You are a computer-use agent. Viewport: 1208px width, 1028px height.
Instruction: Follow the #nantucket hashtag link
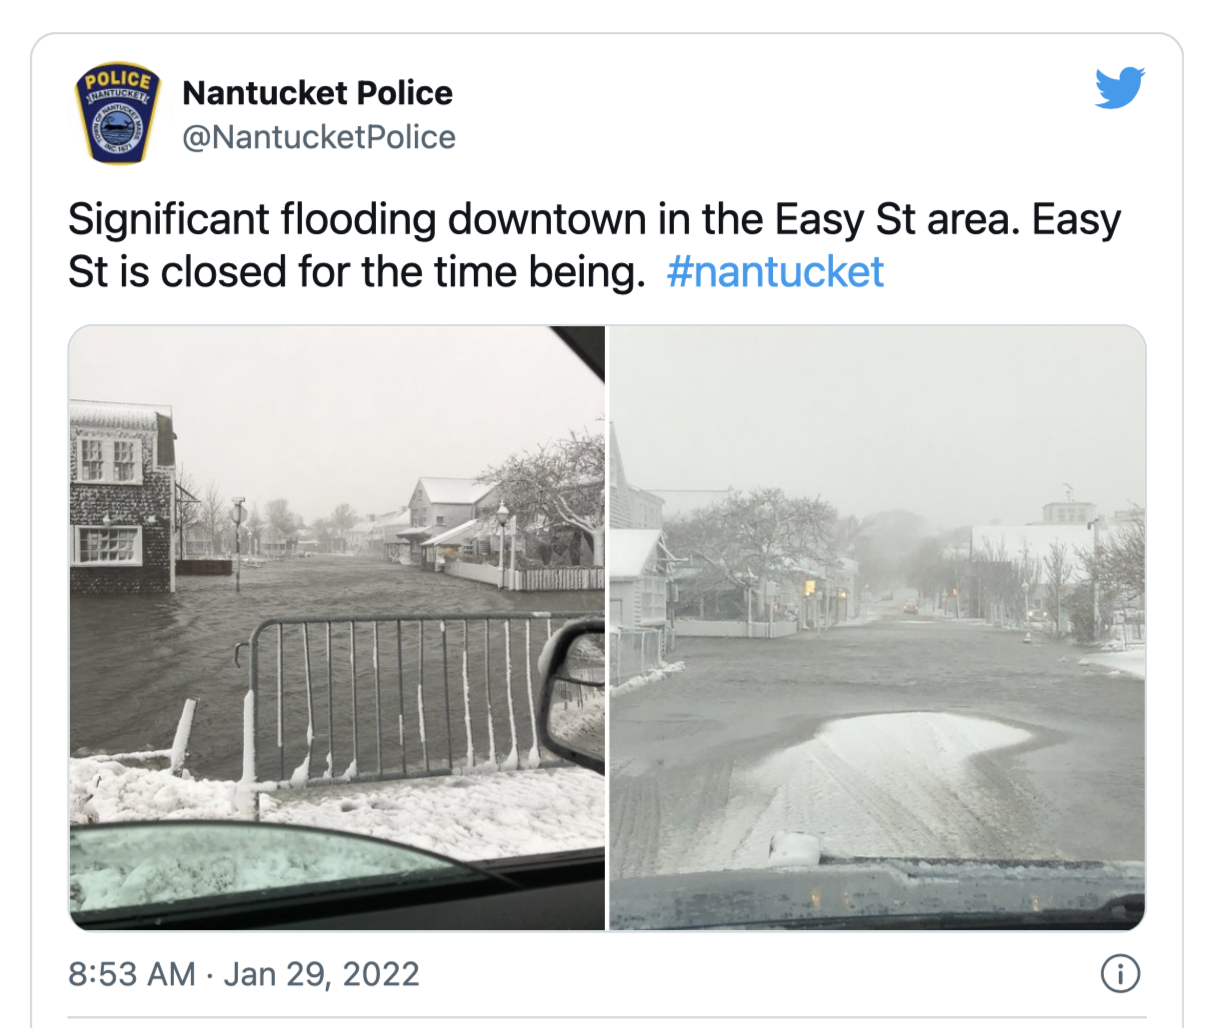[x=775, y=272]
